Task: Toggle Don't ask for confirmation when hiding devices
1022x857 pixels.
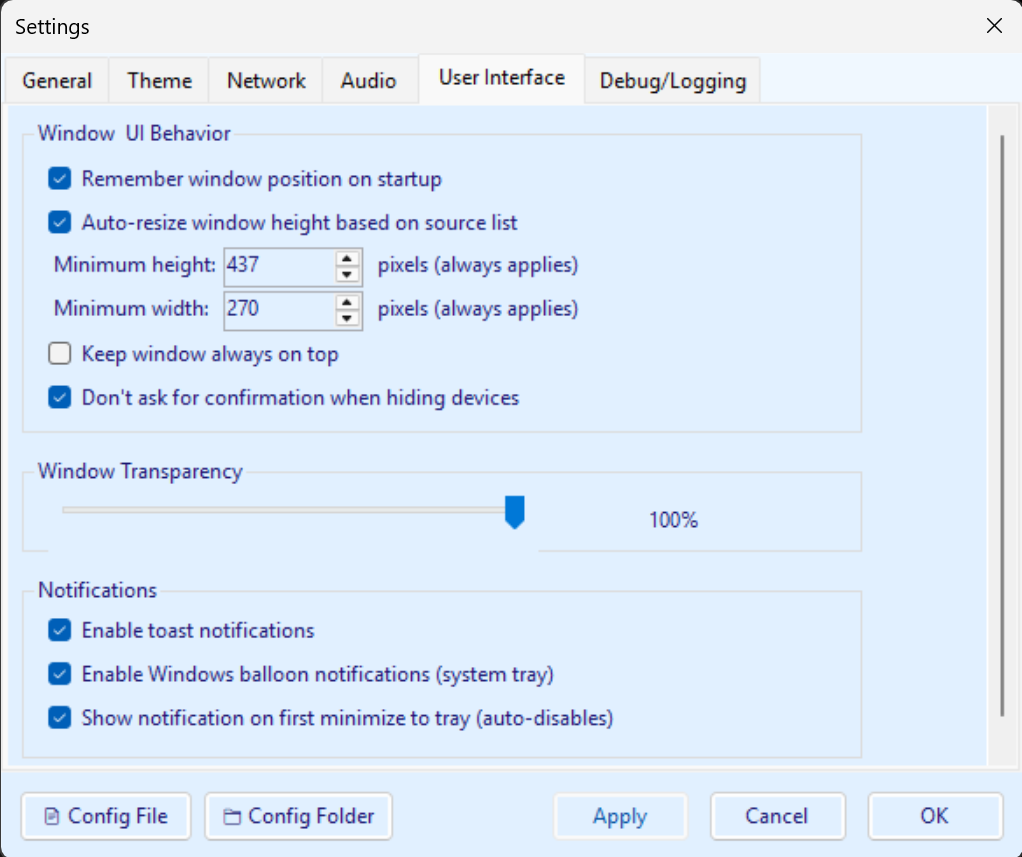Action: click(59, 397)
